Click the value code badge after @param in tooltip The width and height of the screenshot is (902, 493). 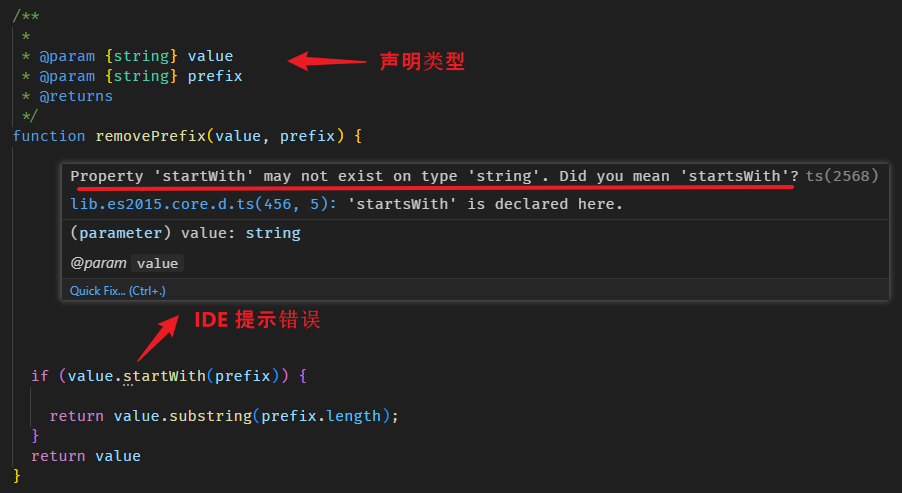click(157, 264)
